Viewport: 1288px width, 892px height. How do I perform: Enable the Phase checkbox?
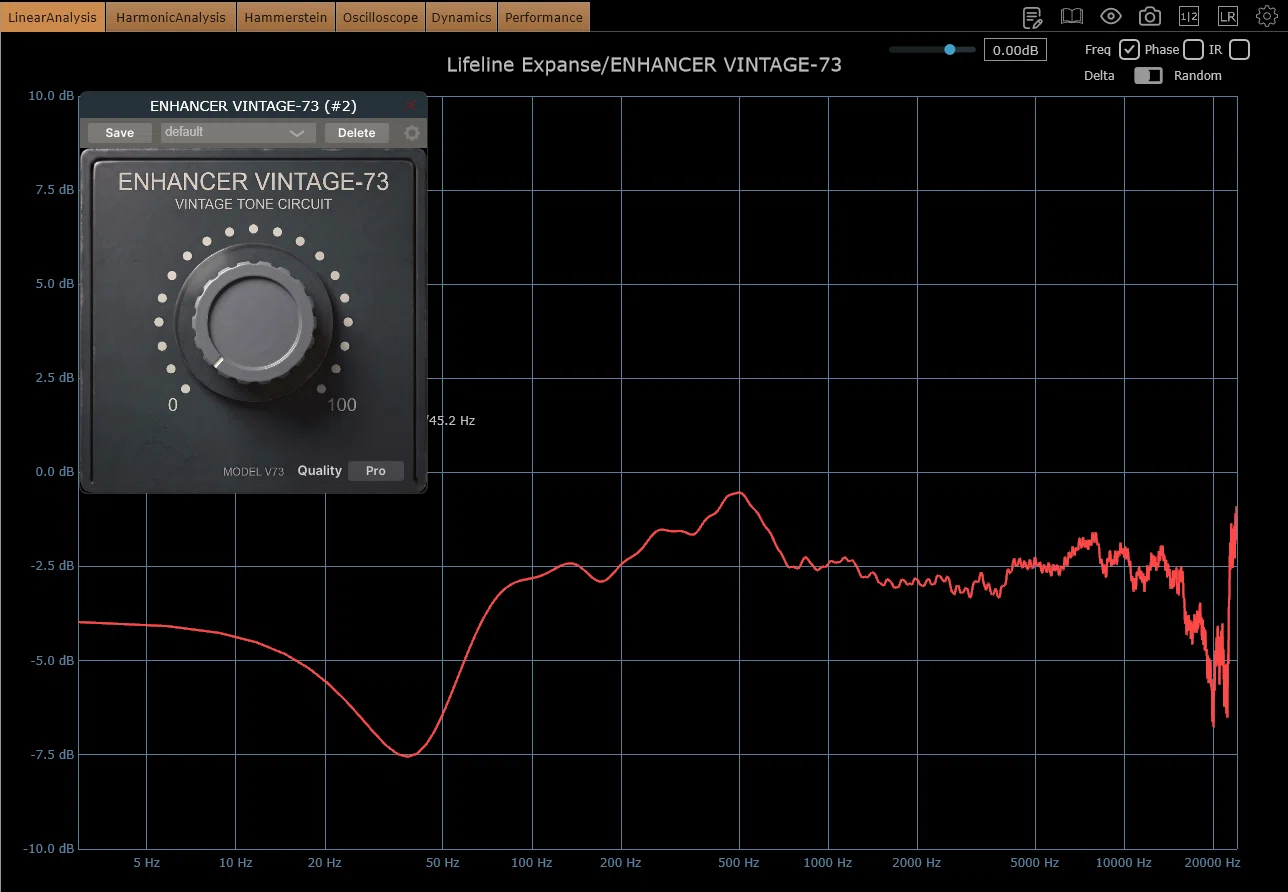1193,50
